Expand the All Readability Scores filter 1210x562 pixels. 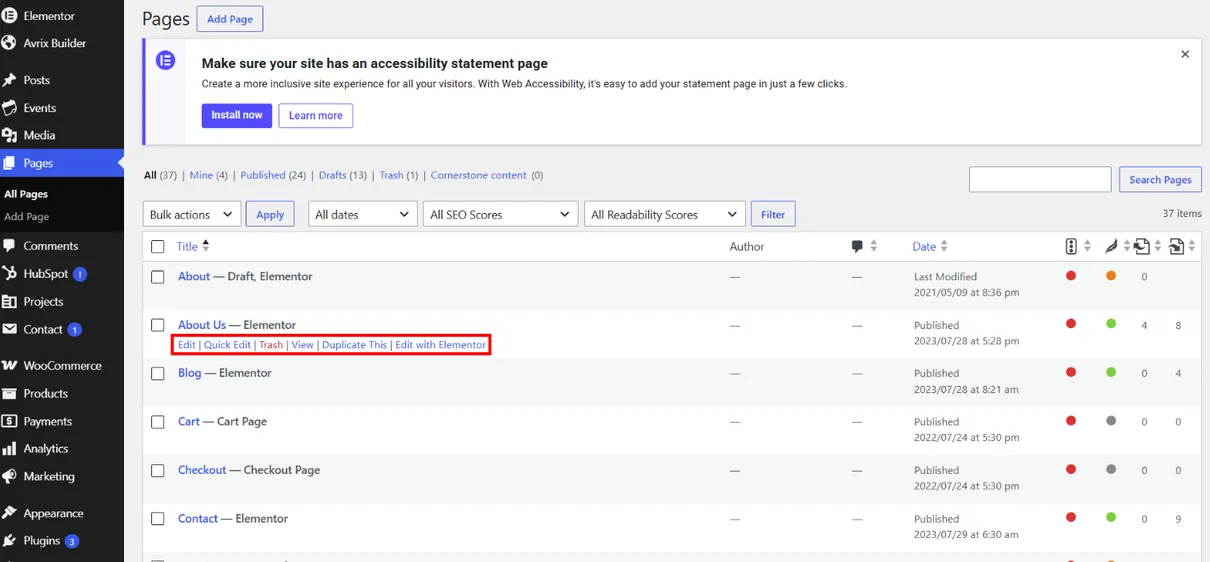pyautogui.click(x=665, y=214)
